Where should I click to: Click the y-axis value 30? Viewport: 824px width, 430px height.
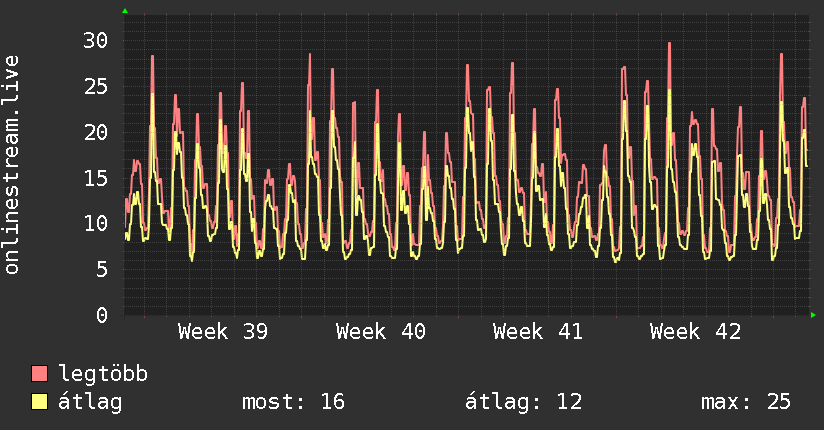pos(96,40)
